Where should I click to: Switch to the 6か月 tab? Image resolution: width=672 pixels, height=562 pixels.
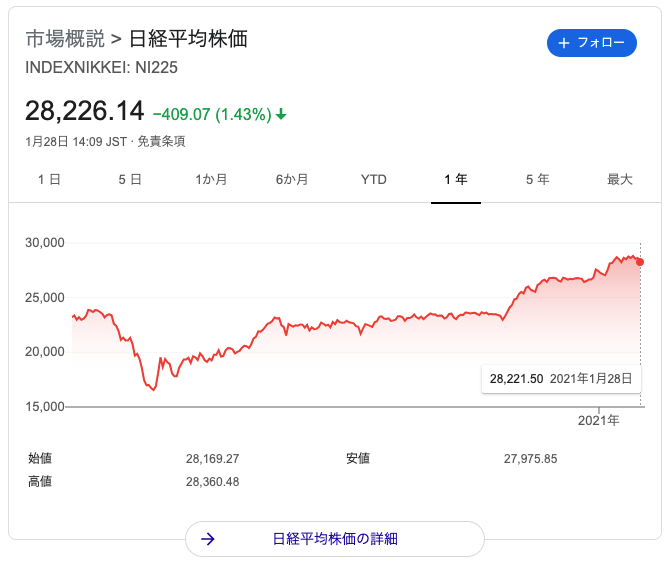[x=292, y=179]
